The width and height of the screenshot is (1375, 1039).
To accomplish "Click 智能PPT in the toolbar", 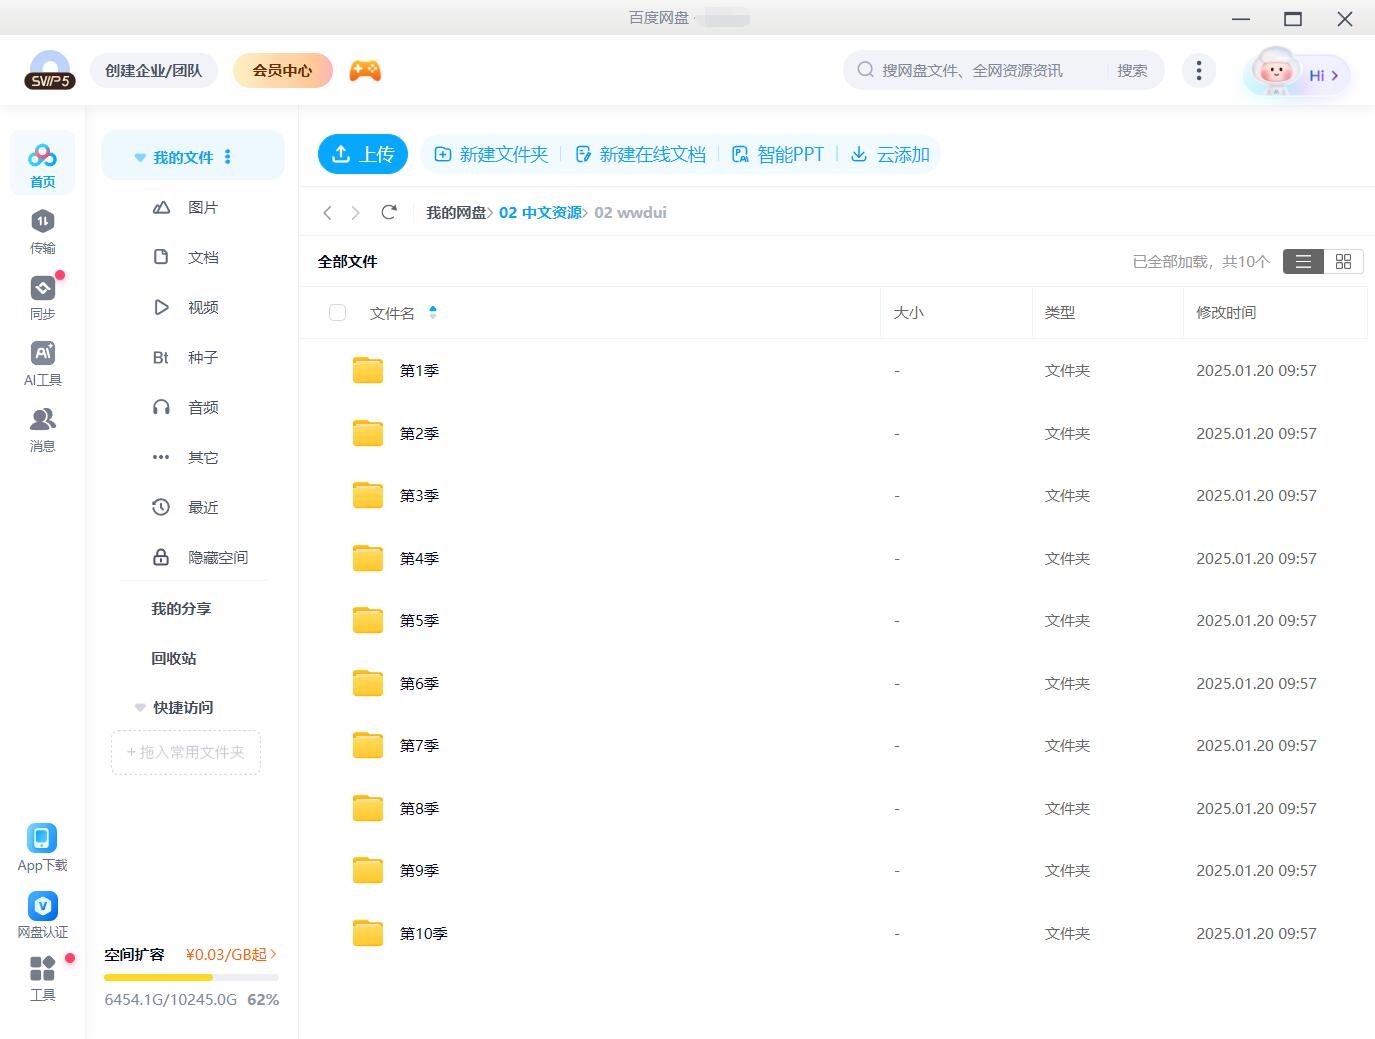I will pyautogui.click(x=778, y=154).
